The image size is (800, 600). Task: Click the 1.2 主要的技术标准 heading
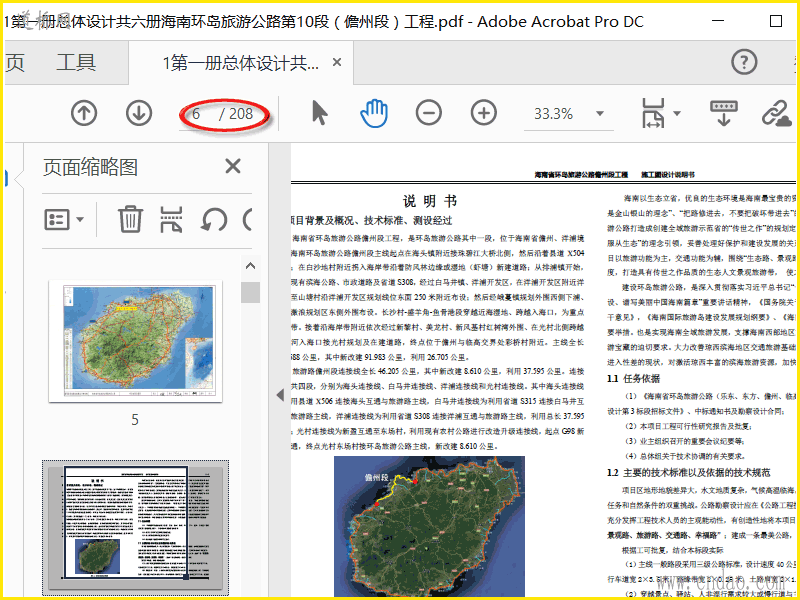[688, 472]
